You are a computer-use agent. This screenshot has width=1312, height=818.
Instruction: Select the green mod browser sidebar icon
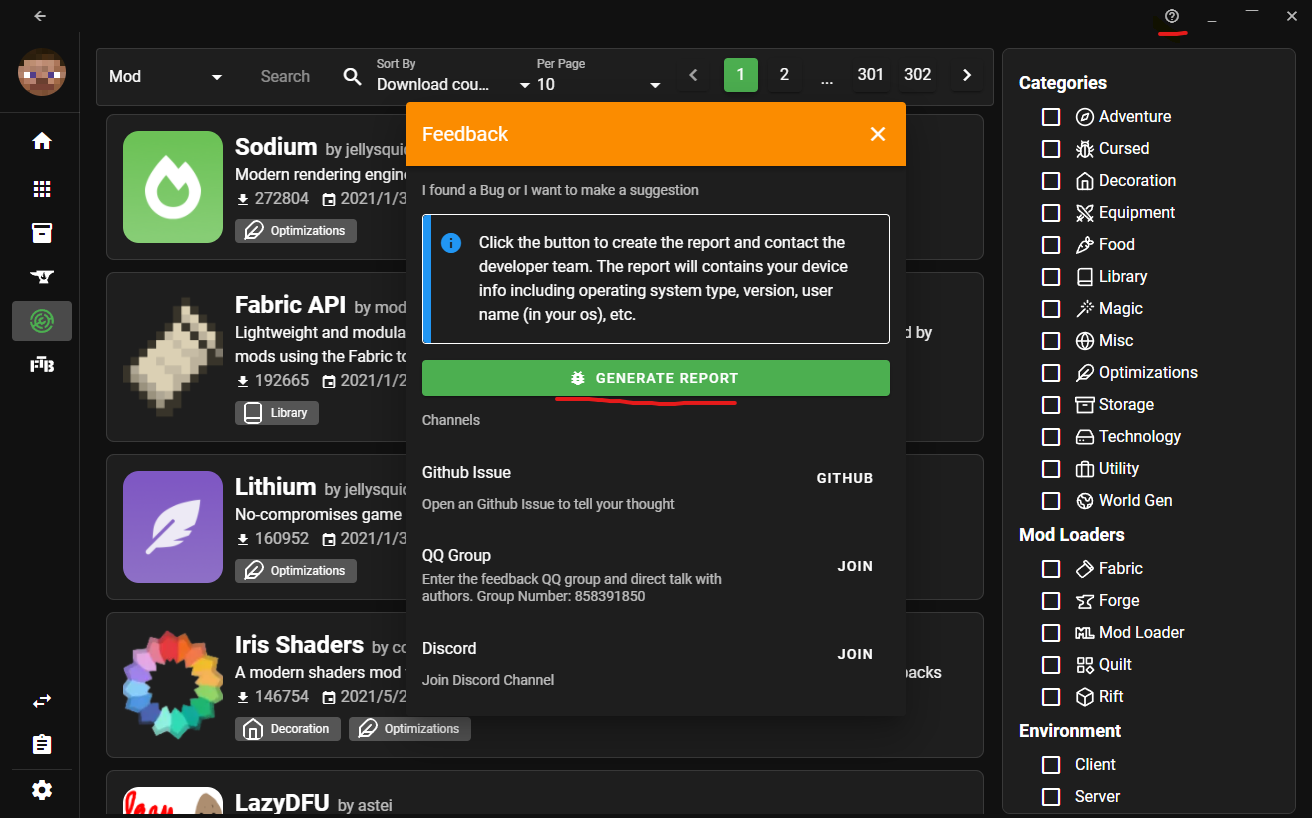pyautogui.click(x=41, y=321)
